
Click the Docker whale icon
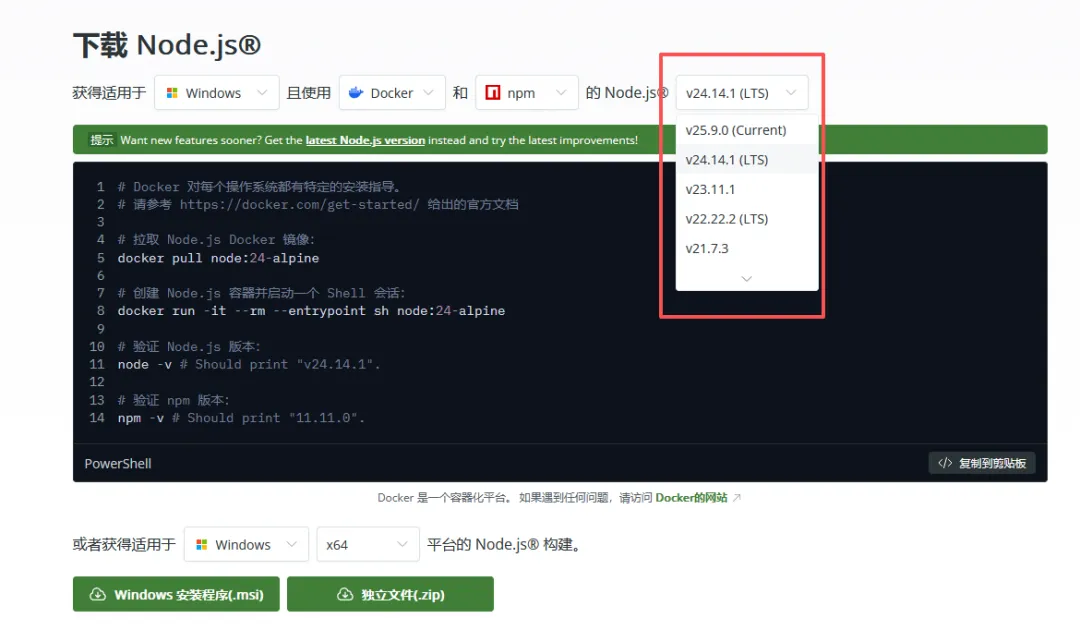tap(355, 92)
